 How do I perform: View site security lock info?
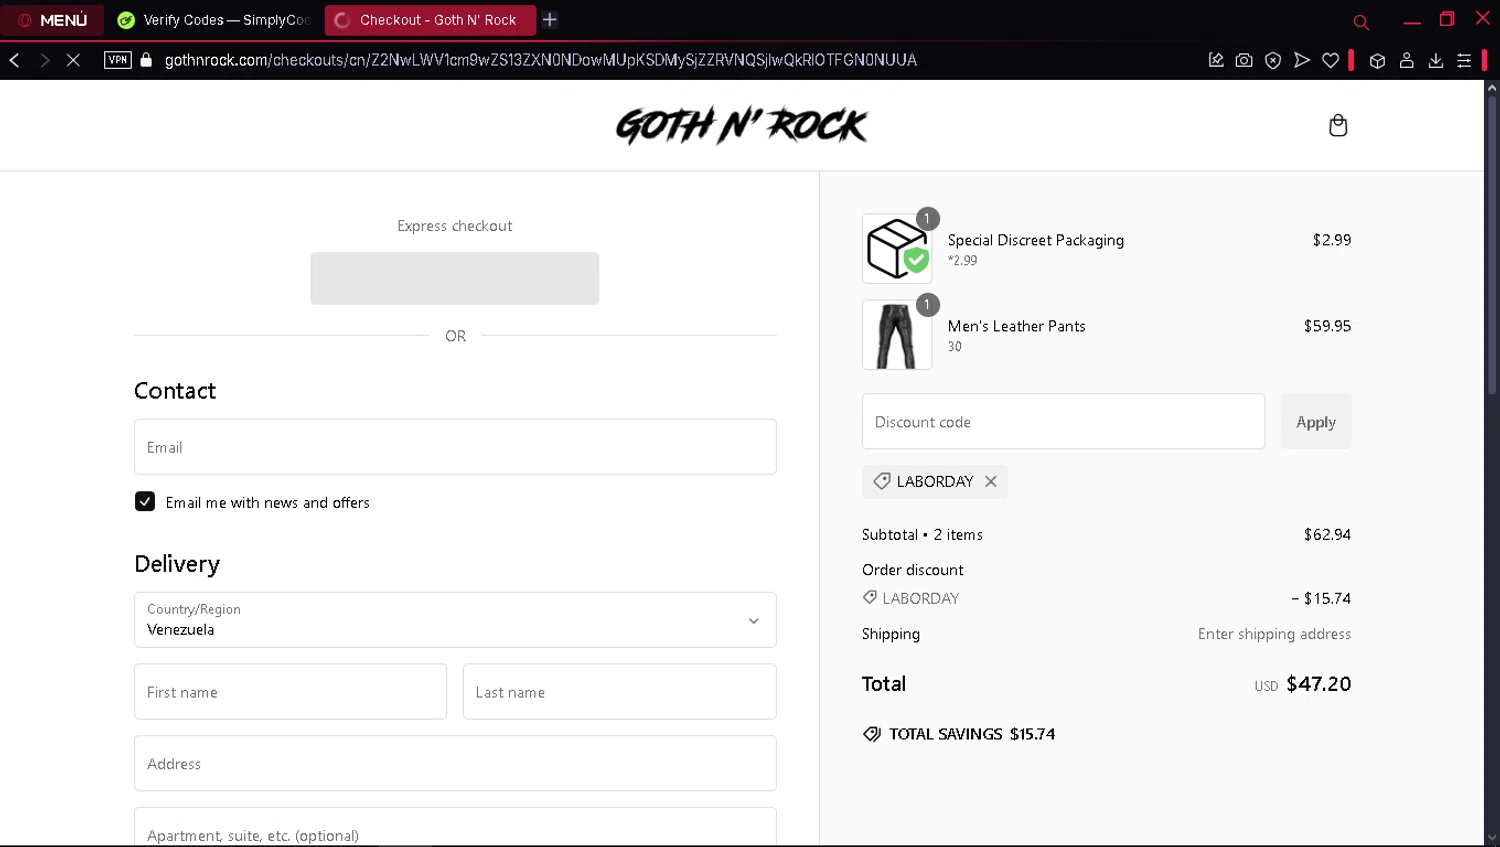[x=147, y=60]
